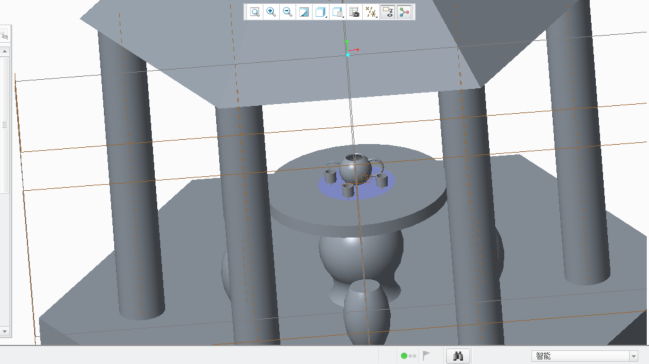Click the left panel scroll-up arrow
The height and width of the screenshot is (364, 649).
point(5,51)
